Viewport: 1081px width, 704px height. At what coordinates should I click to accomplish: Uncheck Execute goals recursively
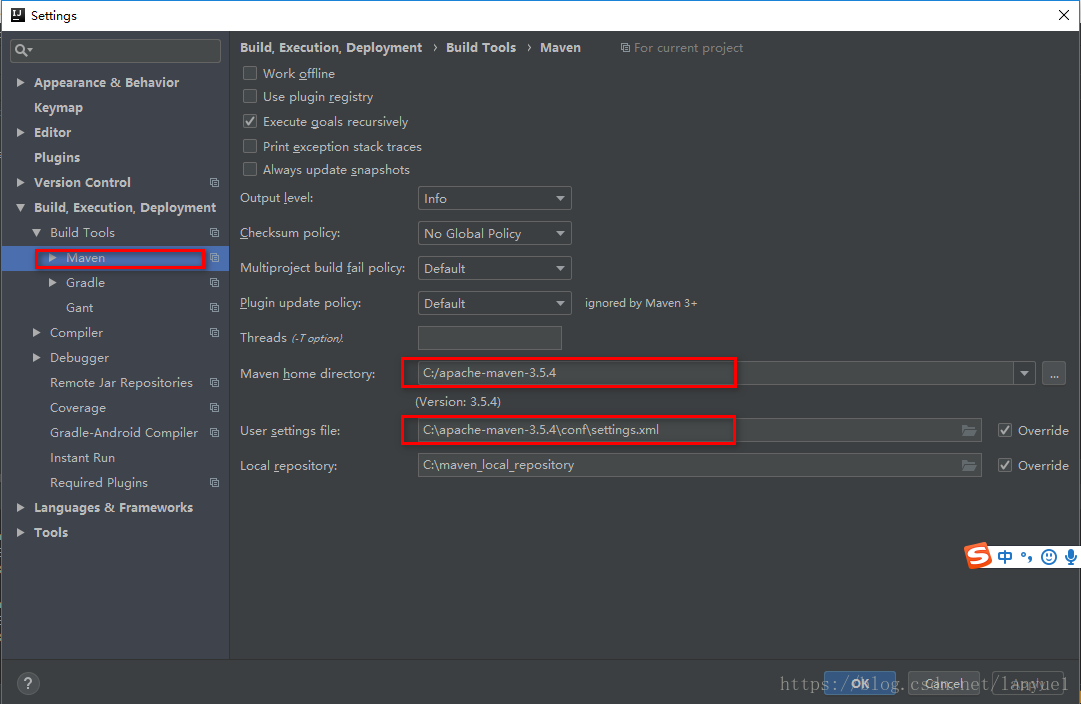pos(250,121)
